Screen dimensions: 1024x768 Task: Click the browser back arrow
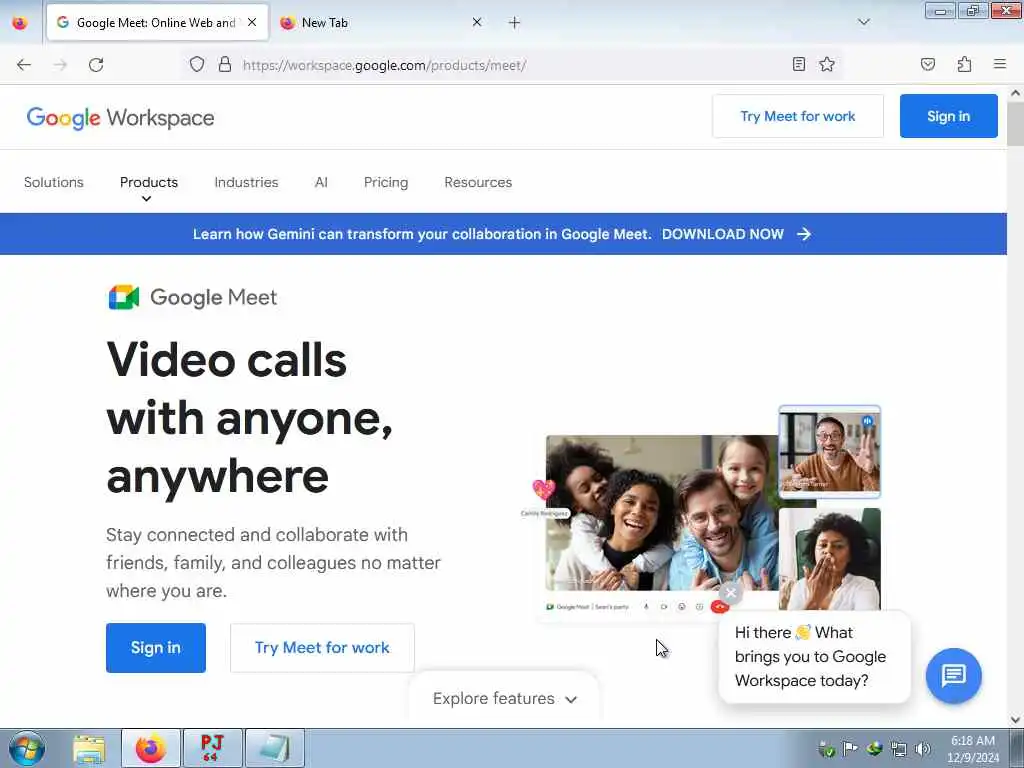[x=24, y=65]
